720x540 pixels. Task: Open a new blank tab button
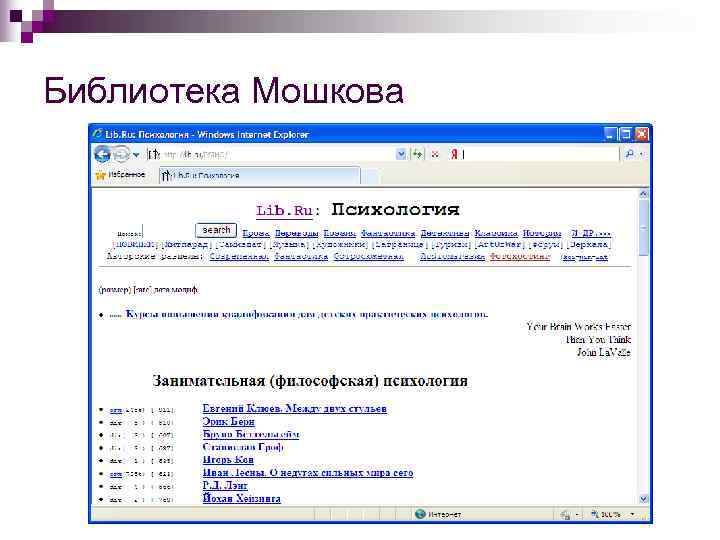click(371, 176)
